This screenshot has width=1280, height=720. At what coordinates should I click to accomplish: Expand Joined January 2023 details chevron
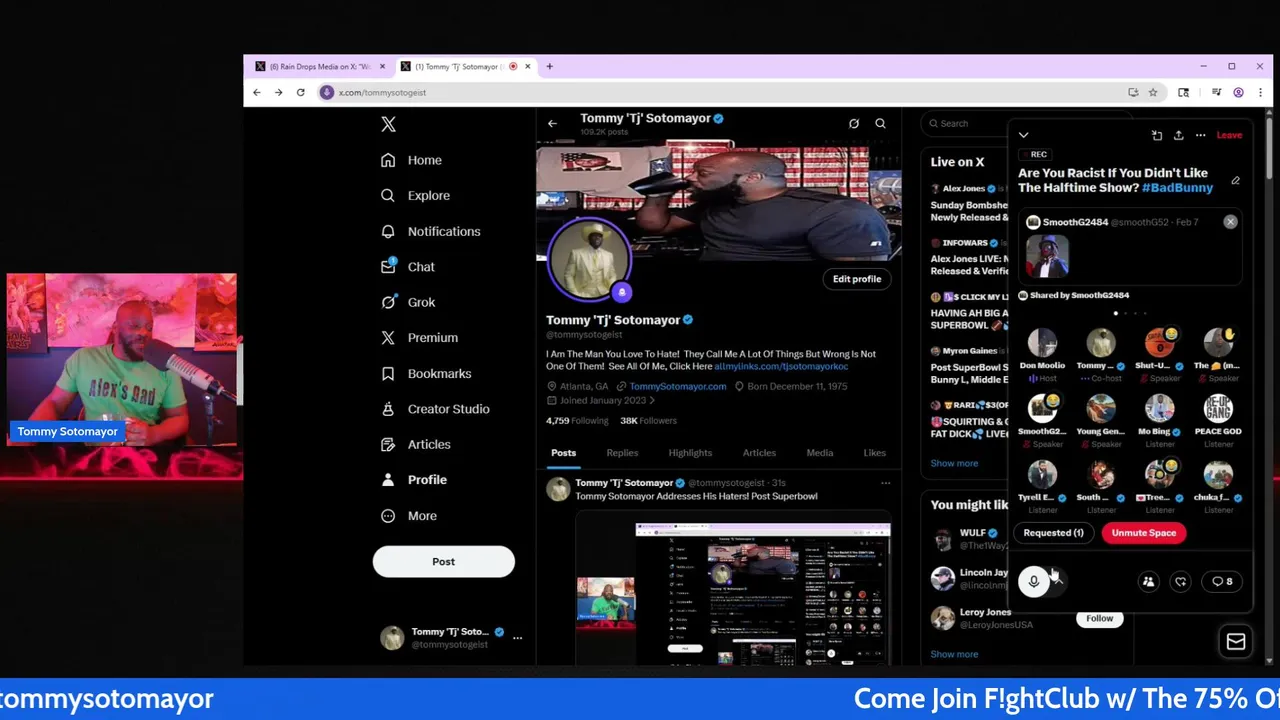[x=652, y=401]
